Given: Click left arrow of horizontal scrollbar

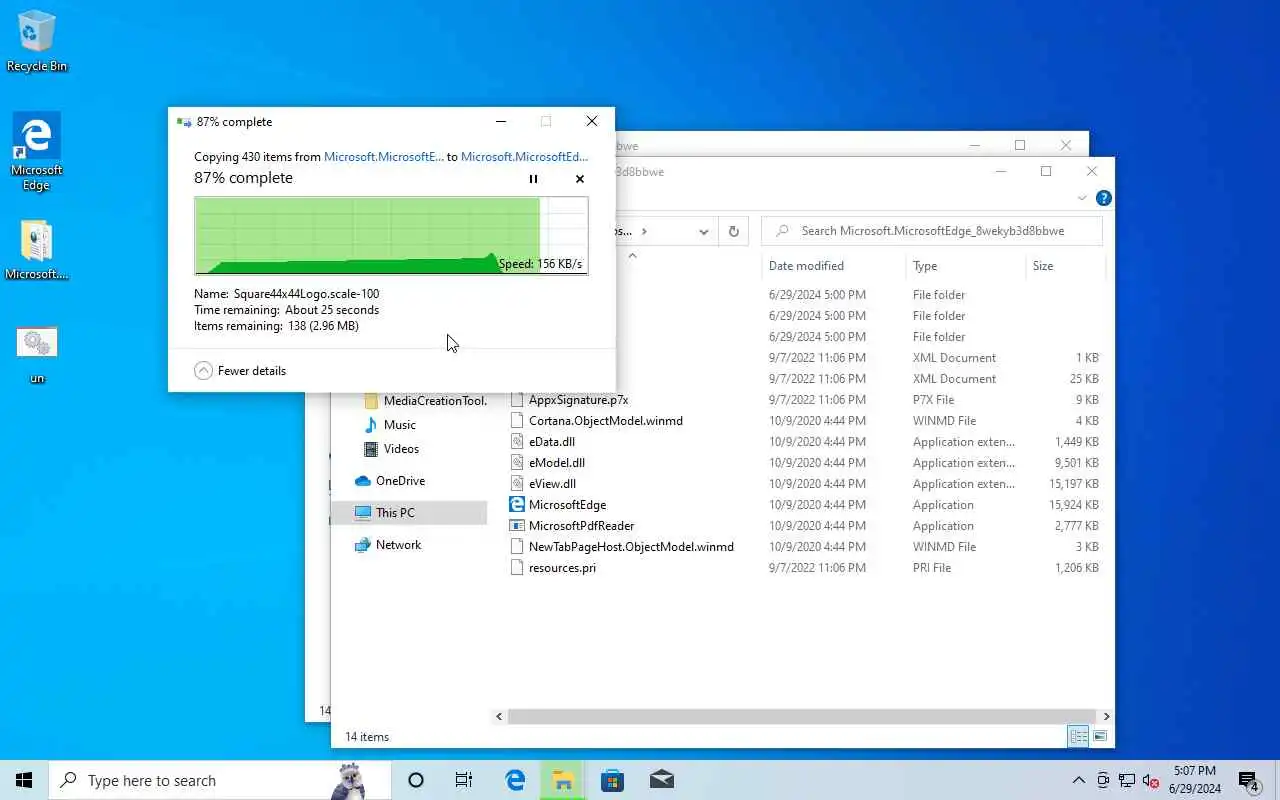Looking at the screenshot, I should 500,716.
